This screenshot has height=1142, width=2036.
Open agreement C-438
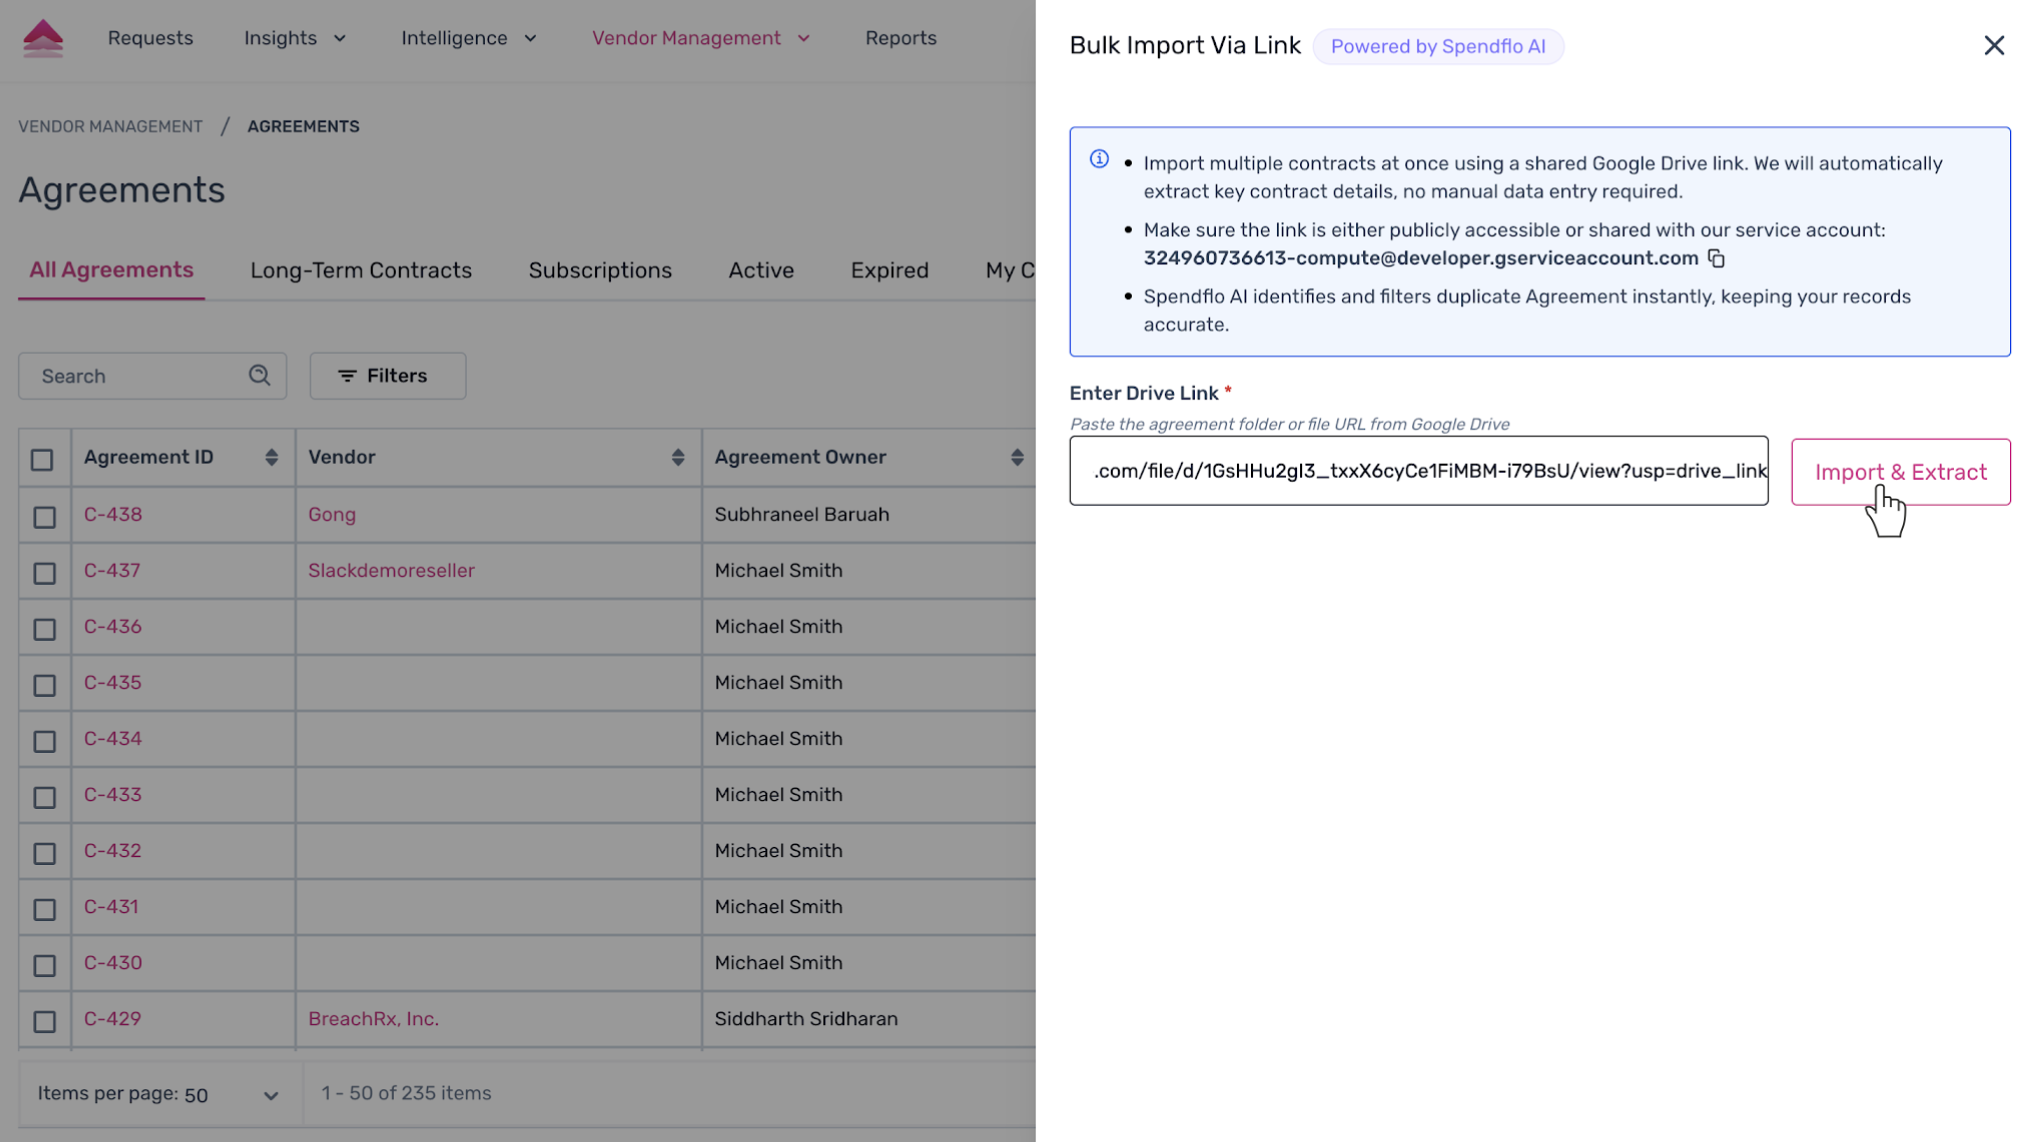click(x=113, y=514)
